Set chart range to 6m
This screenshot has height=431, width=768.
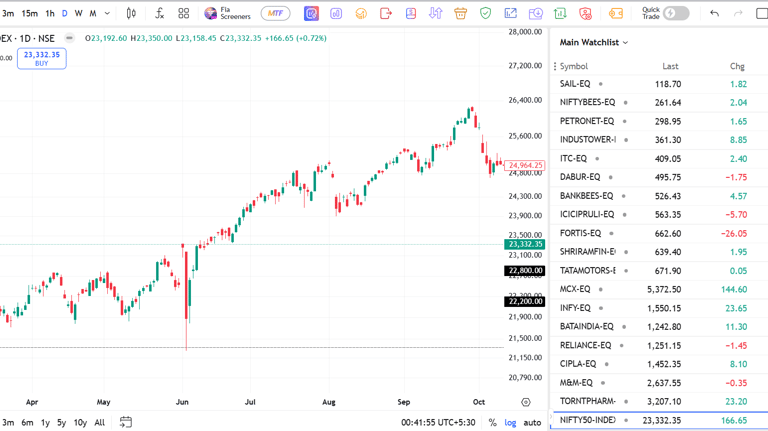(27, 422)
